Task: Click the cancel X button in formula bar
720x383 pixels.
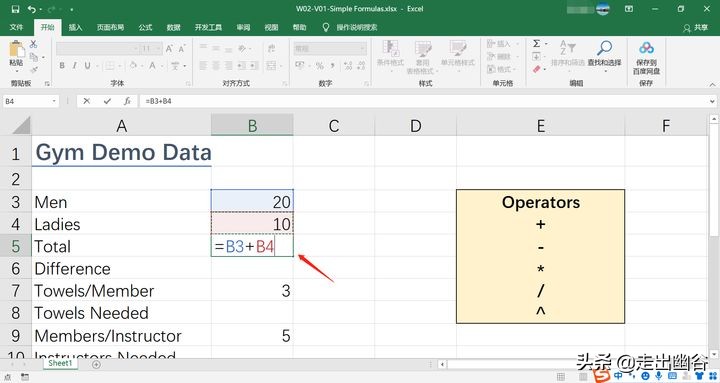Action: [86, 101]
